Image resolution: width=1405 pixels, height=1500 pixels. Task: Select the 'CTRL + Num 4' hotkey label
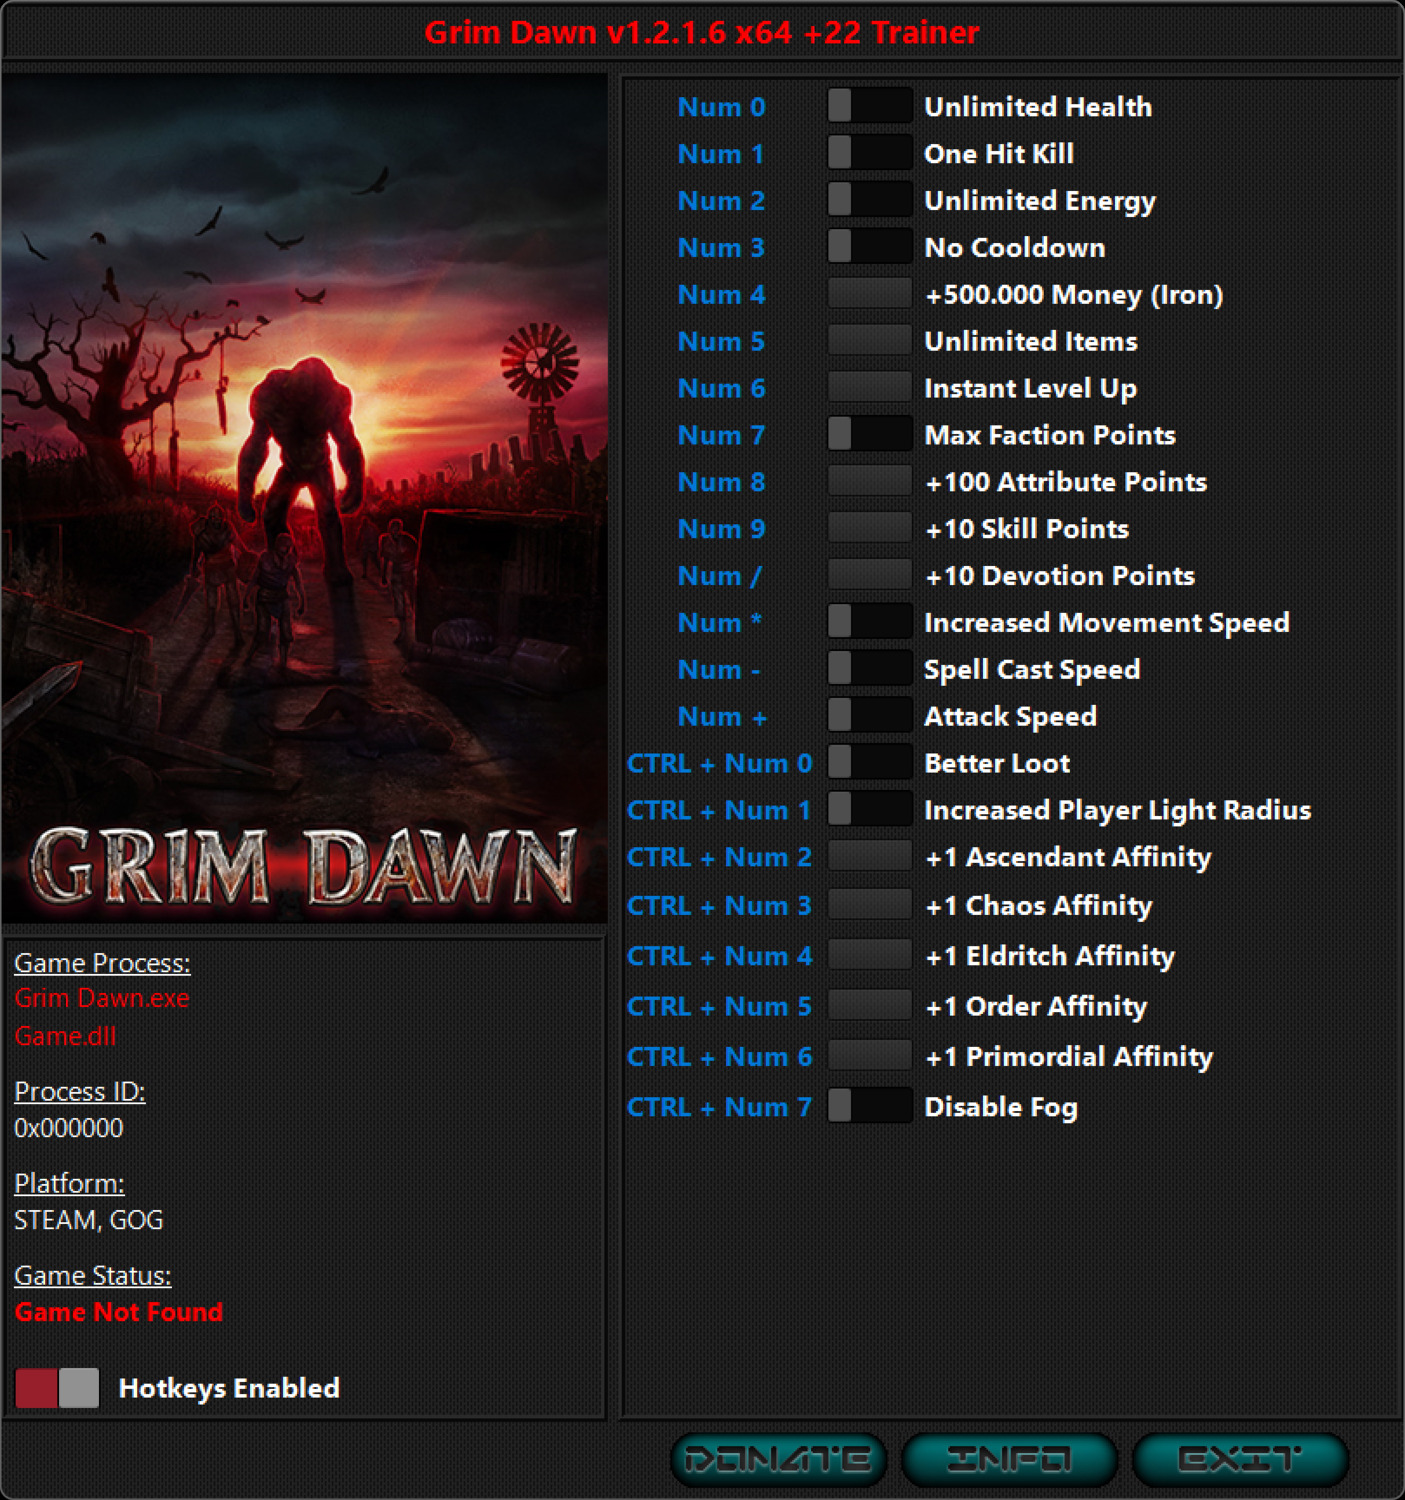click(720, 957)
